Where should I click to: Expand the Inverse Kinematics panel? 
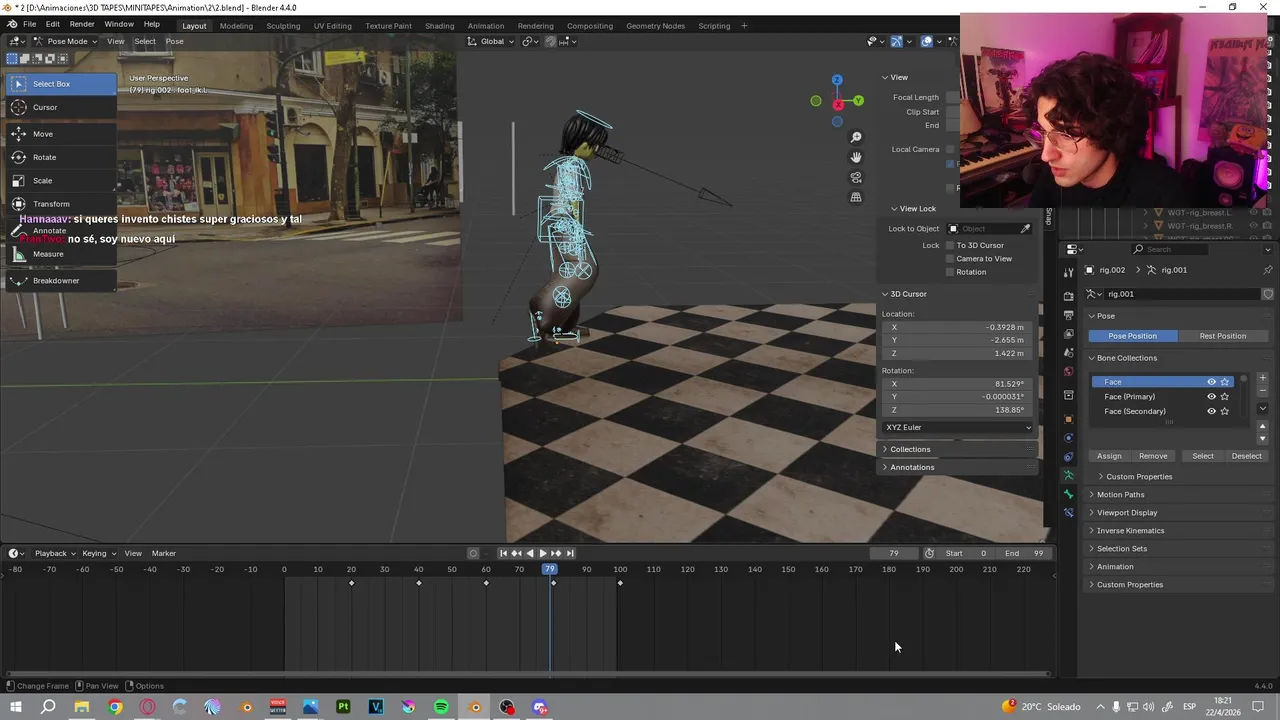coord(1130,531)
